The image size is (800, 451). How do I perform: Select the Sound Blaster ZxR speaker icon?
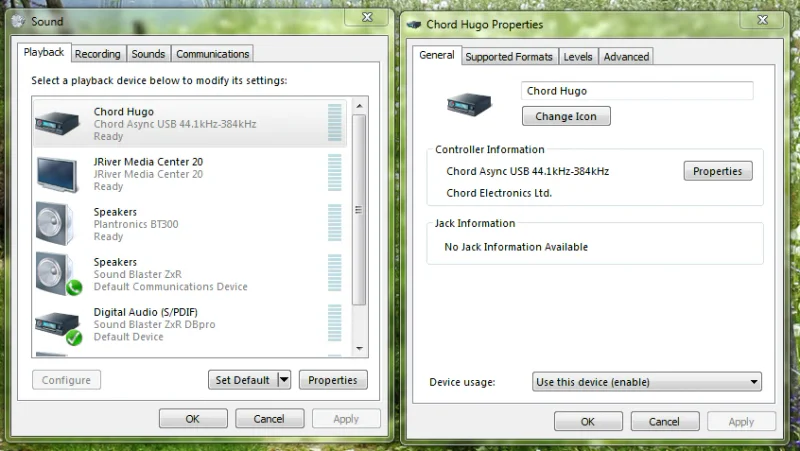tap(59, 274)
